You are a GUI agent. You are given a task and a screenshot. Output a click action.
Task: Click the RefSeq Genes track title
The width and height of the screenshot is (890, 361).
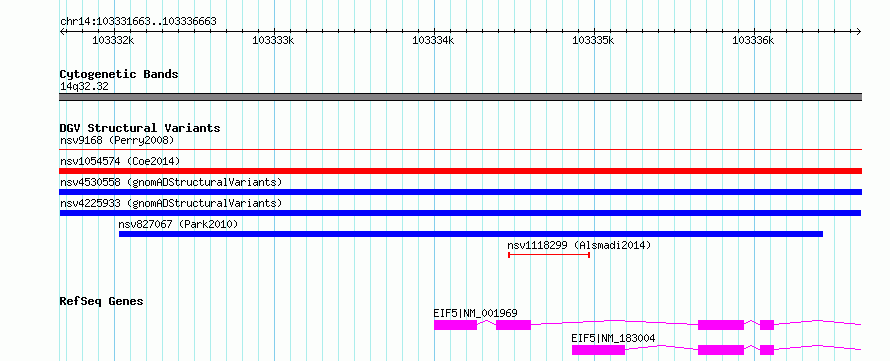(x=102, y=301)
